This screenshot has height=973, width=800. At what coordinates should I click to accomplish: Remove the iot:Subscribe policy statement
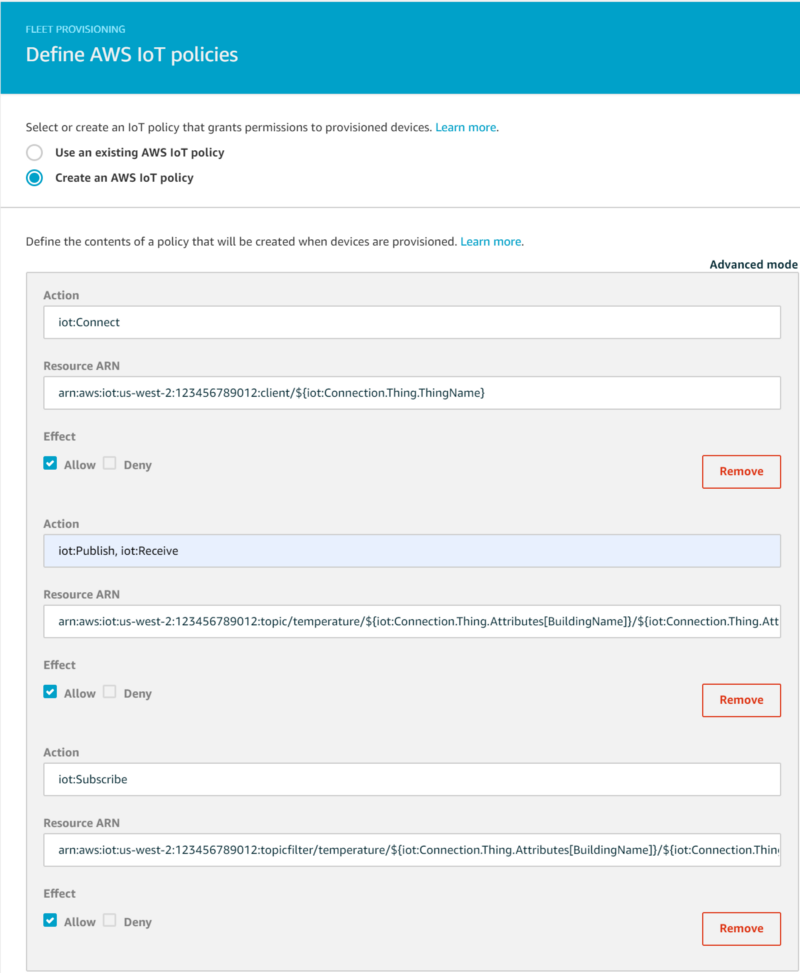741,928
